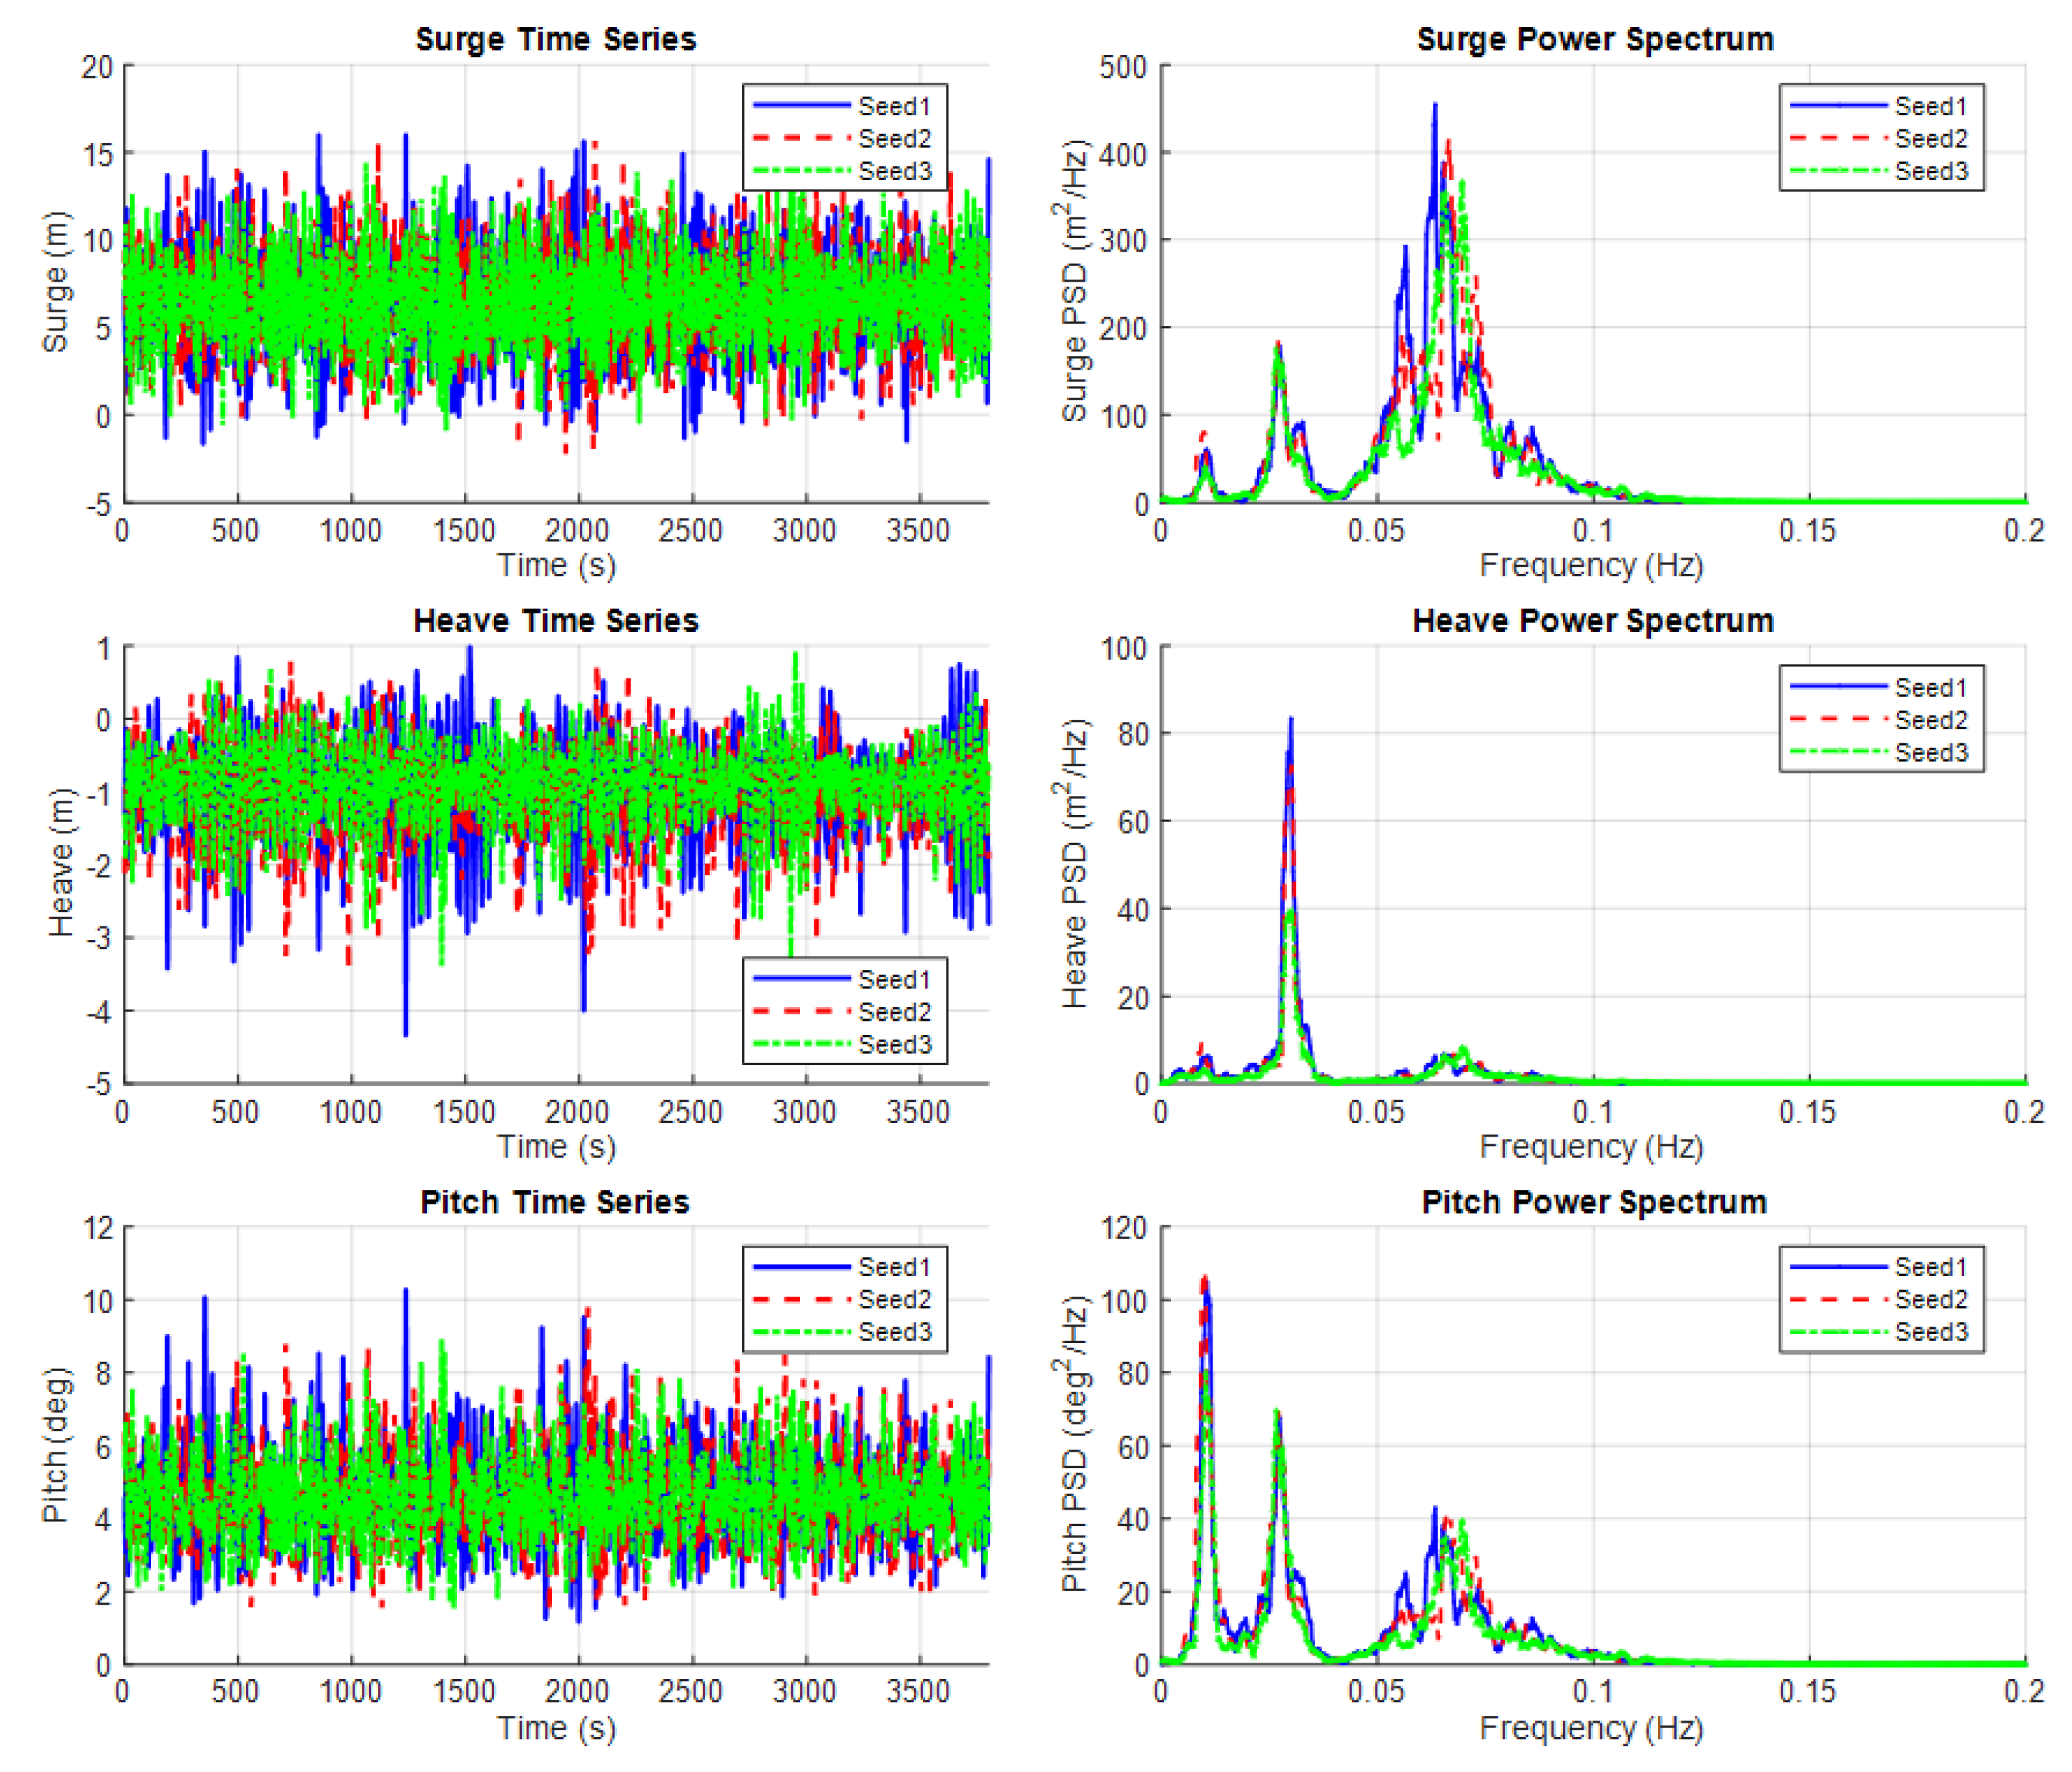Click the "Pitch Power Spectrum" plot title
Image resolution: width=2072 pixels, height=1772 pixels.
point(1594,1202)
